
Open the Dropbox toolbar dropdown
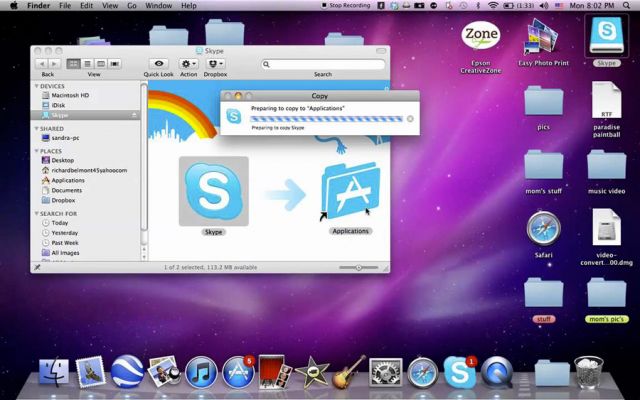pyautogui.click(x=215, y=64)
